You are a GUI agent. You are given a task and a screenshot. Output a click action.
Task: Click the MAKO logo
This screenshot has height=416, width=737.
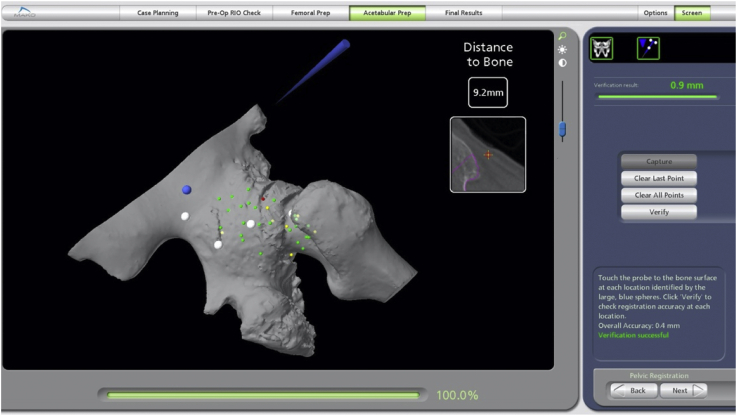19,13
